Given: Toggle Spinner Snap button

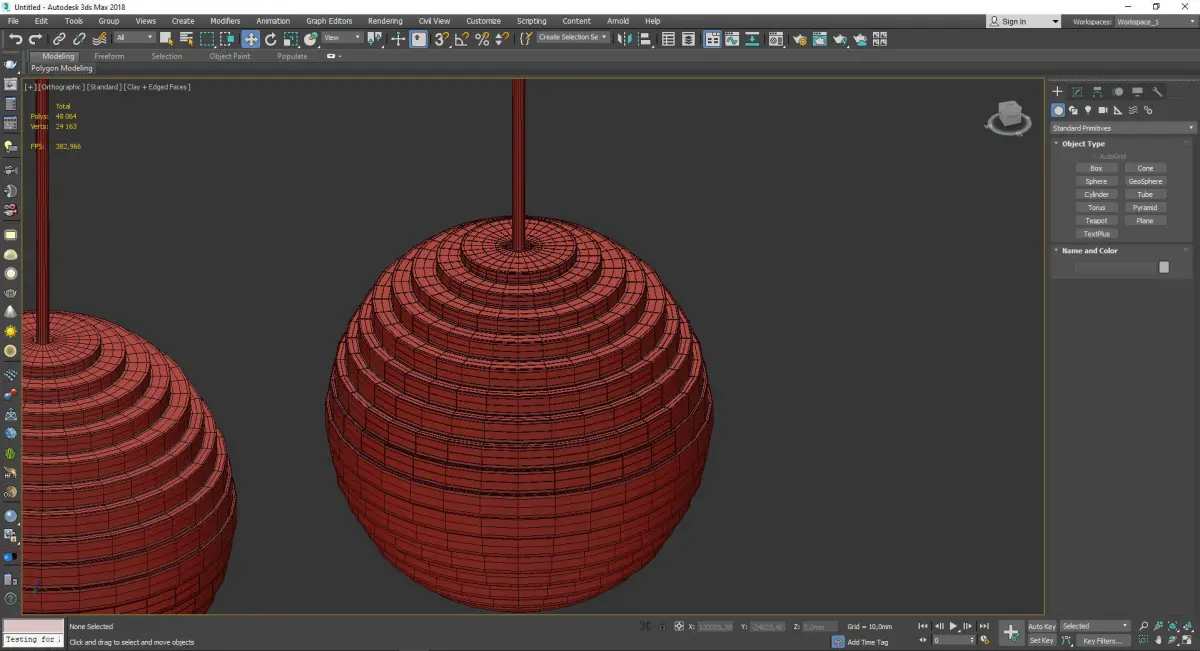Looking at the screenshot, I should 503,39.
